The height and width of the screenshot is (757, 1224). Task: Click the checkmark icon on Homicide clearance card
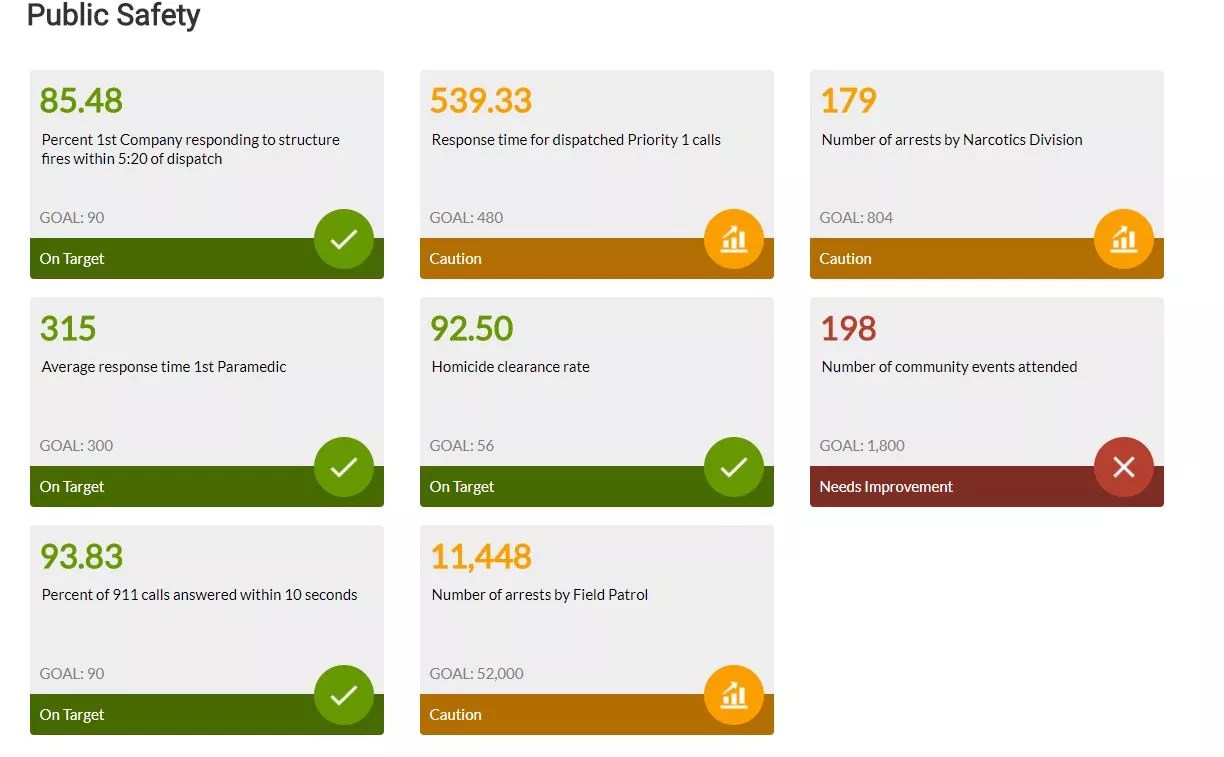point(734,467)
